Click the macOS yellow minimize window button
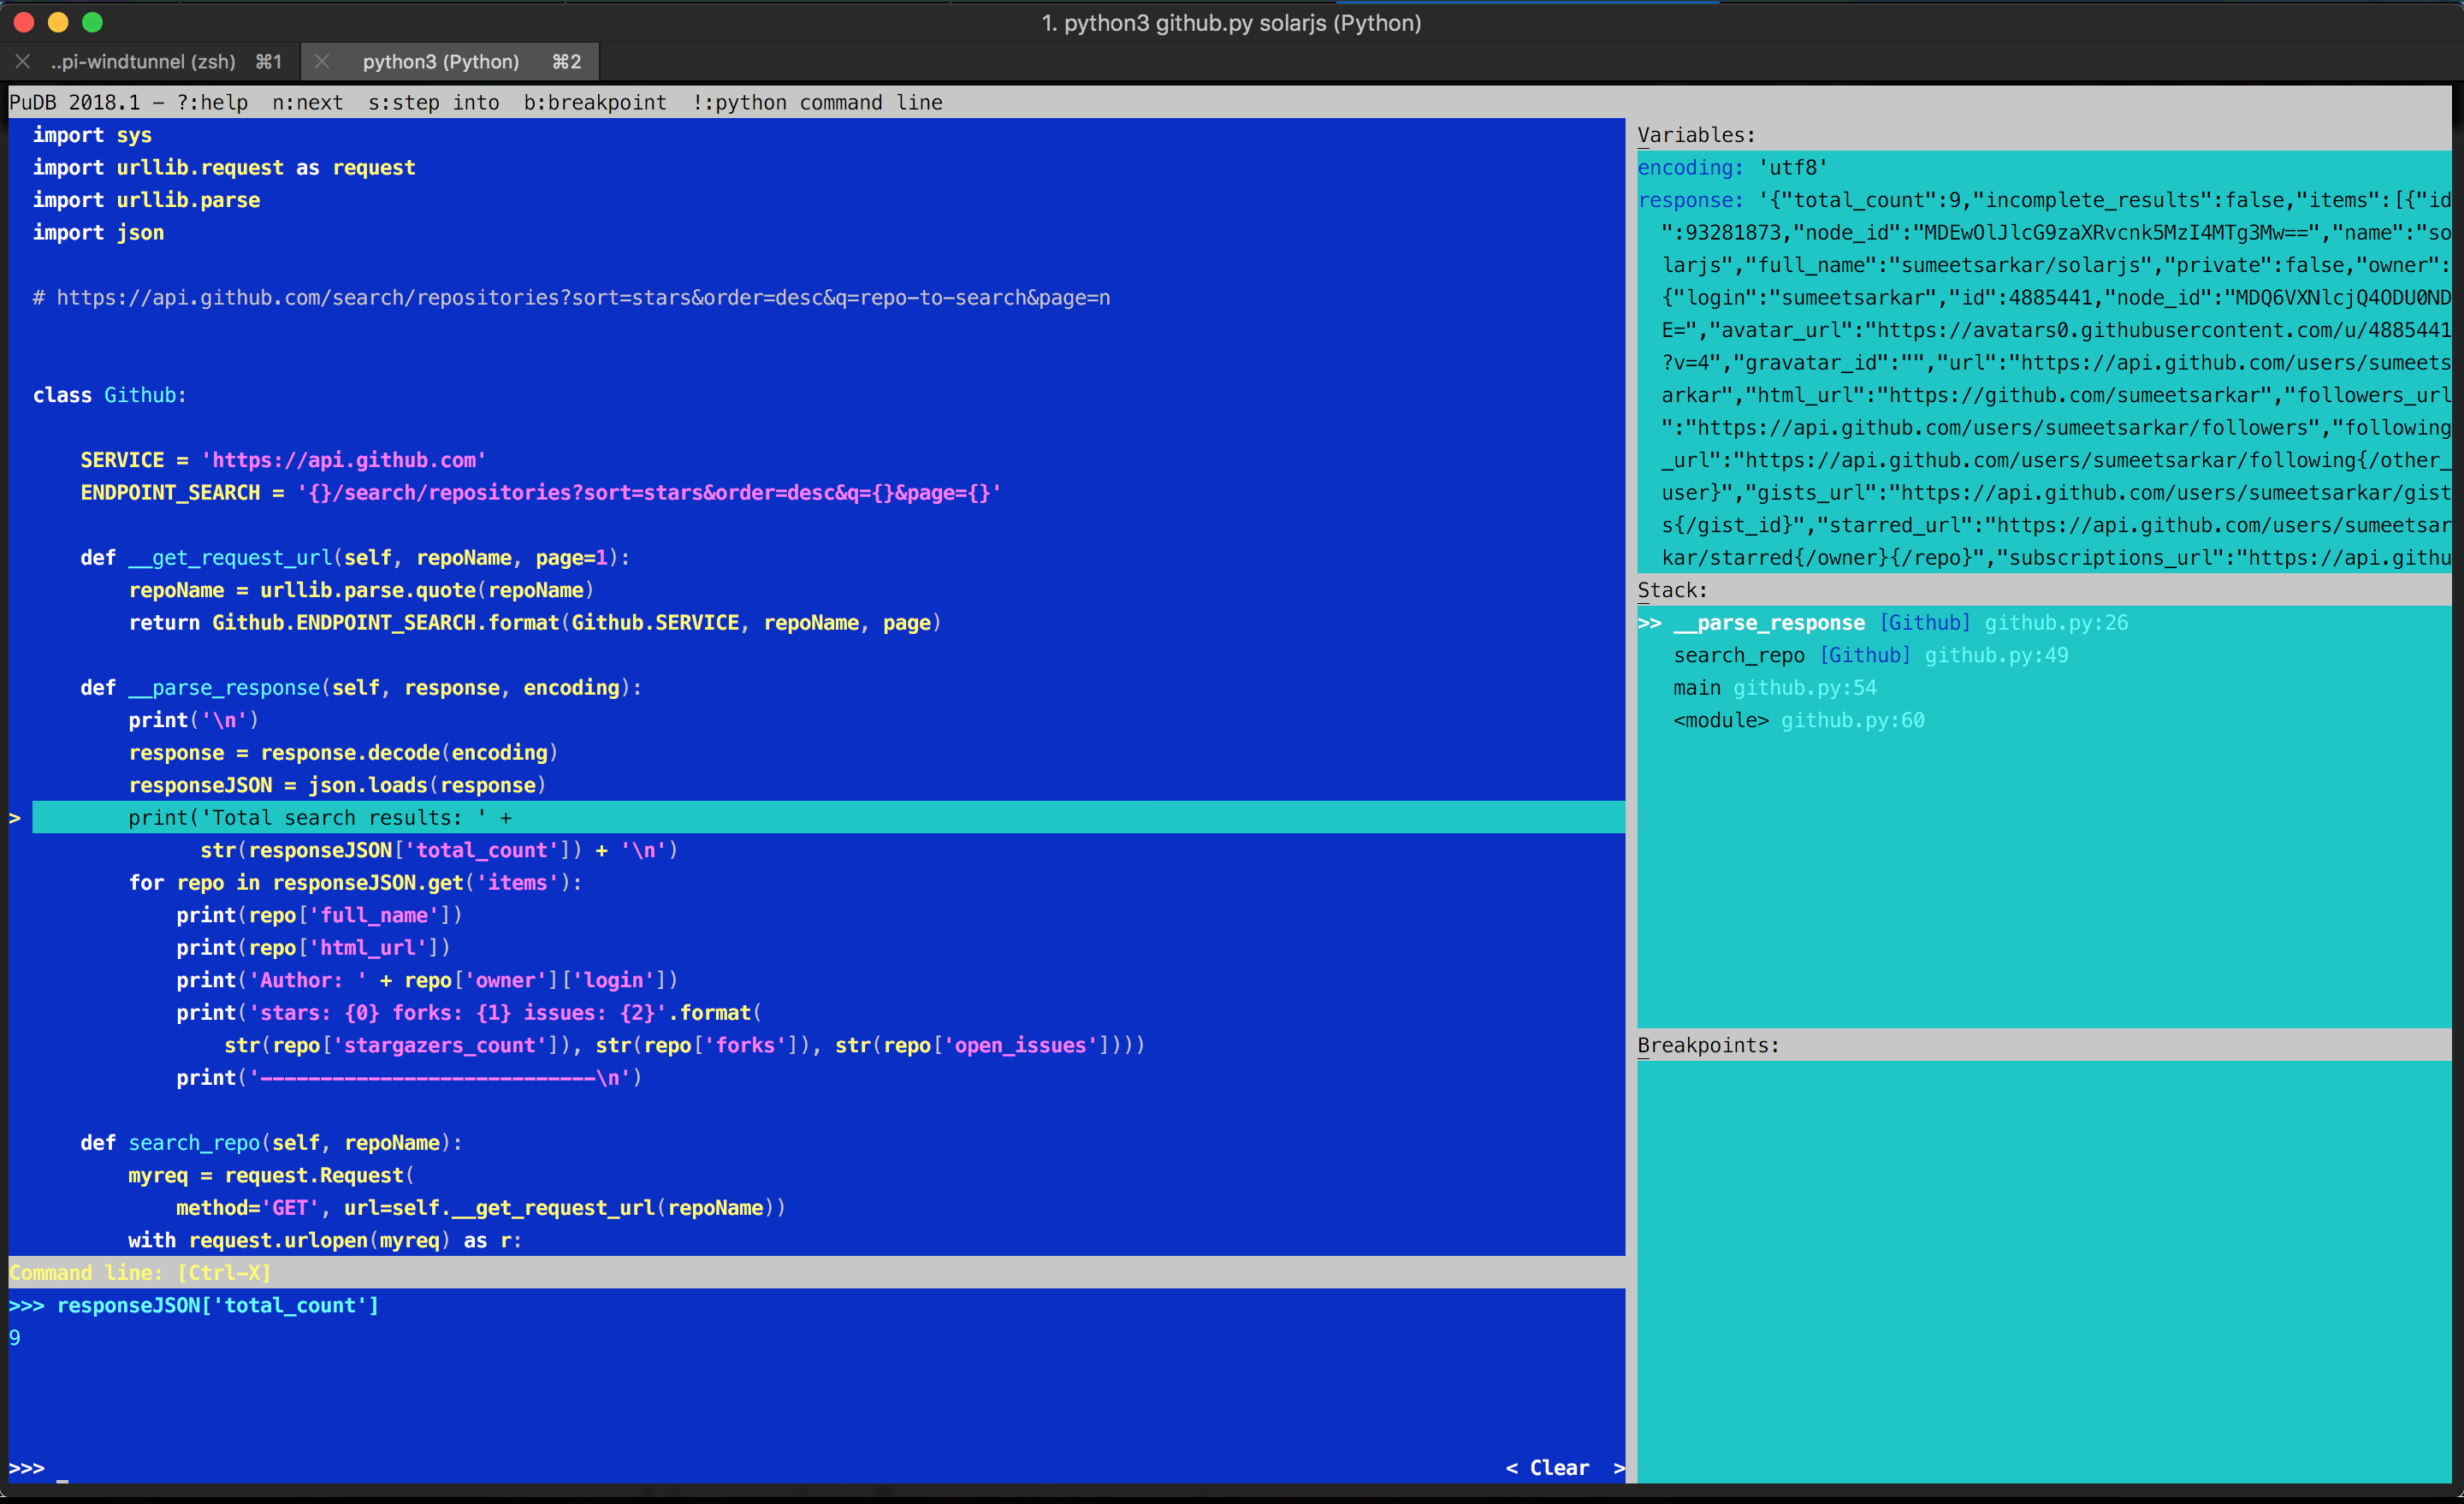 pos(58,22)
